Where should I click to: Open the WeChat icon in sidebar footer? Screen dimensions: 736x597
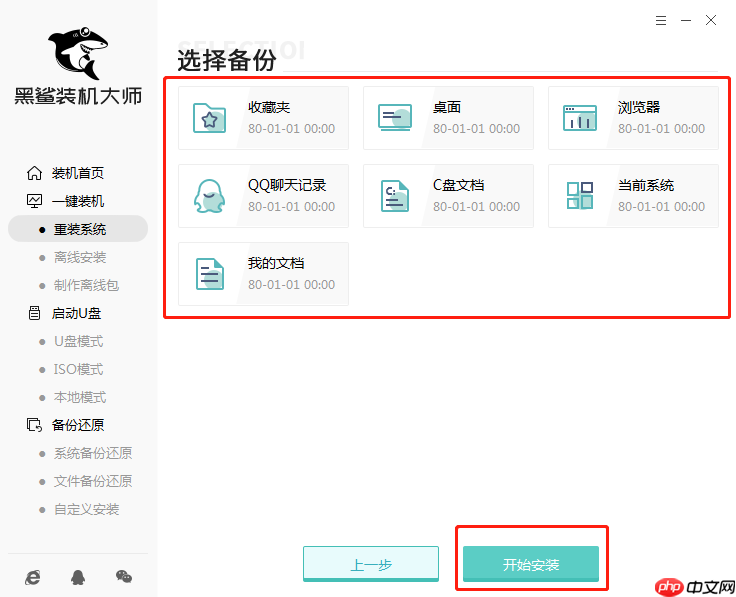[x=124, y=576]
